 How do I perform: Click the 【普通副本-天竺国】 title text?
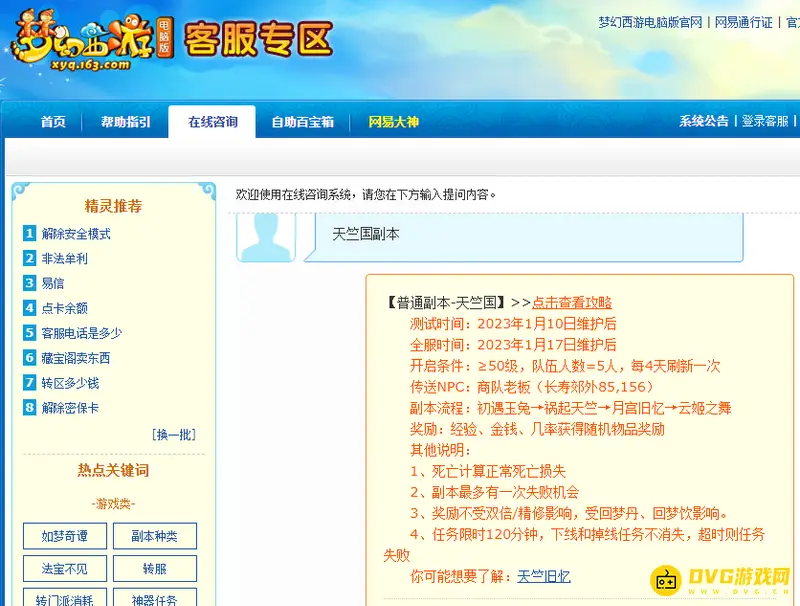pyautogui.click(x=444, y=302)
